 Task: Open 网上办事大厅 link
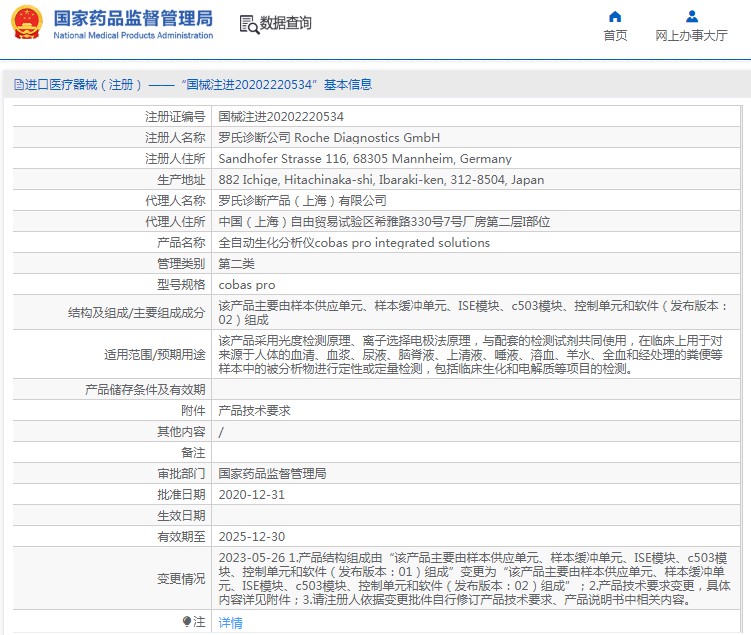[691, 35]
